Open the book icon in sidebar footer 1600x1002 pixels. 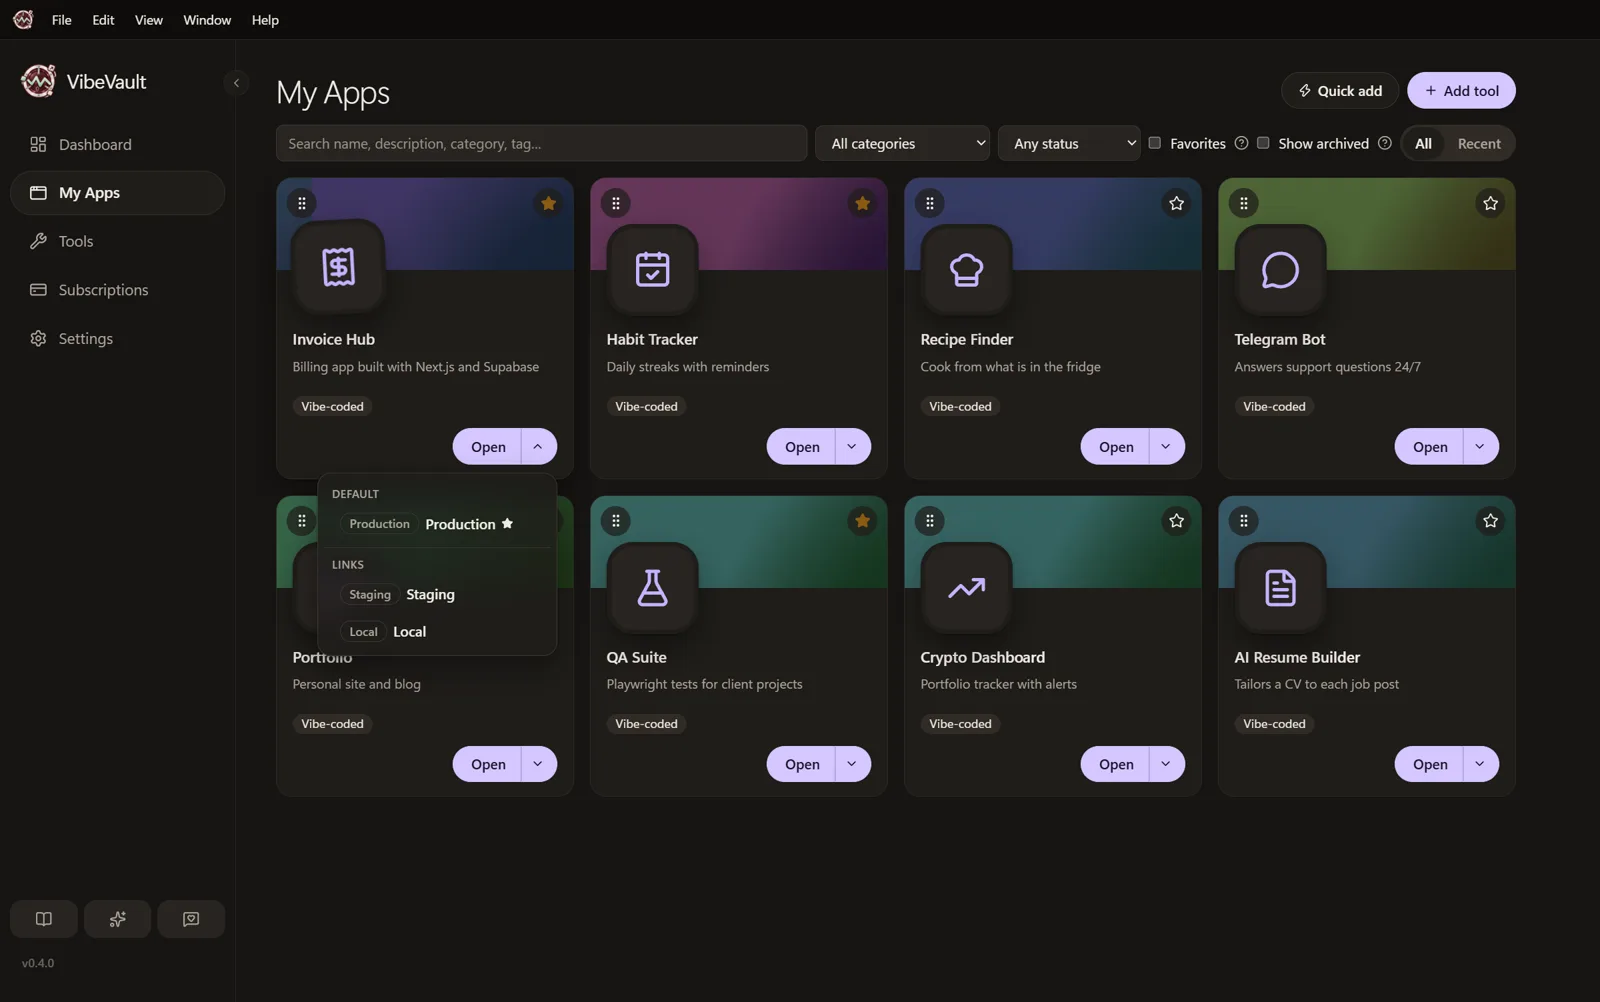[x=44, y=919]
